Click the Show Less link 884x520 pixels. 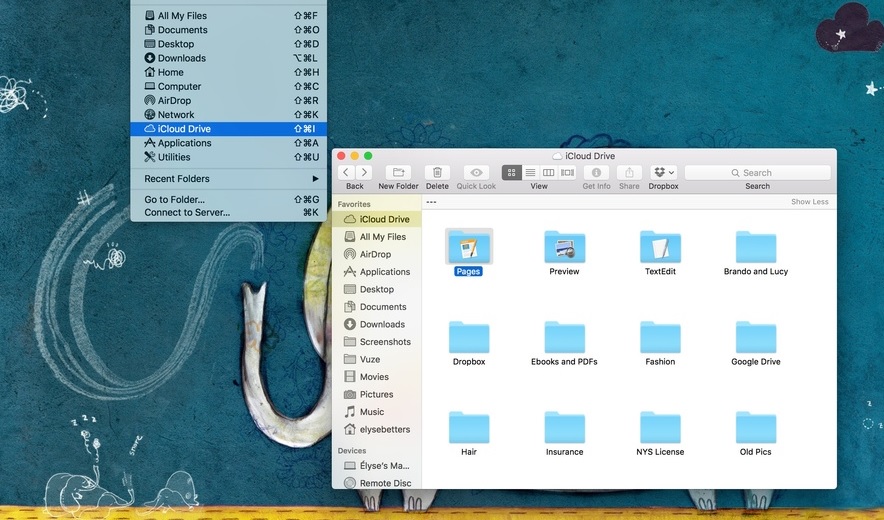[810, 202]
